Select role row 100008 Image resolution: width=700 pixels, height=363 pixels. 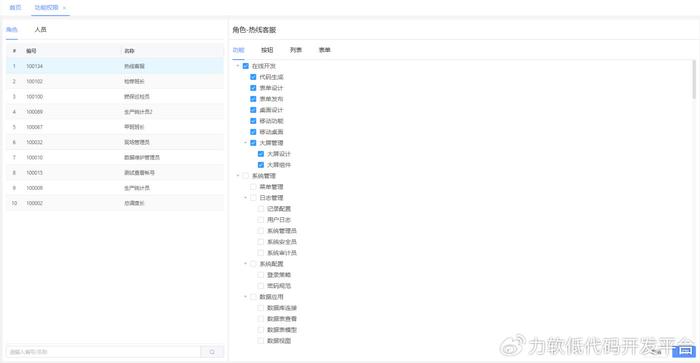pos(115,188)
